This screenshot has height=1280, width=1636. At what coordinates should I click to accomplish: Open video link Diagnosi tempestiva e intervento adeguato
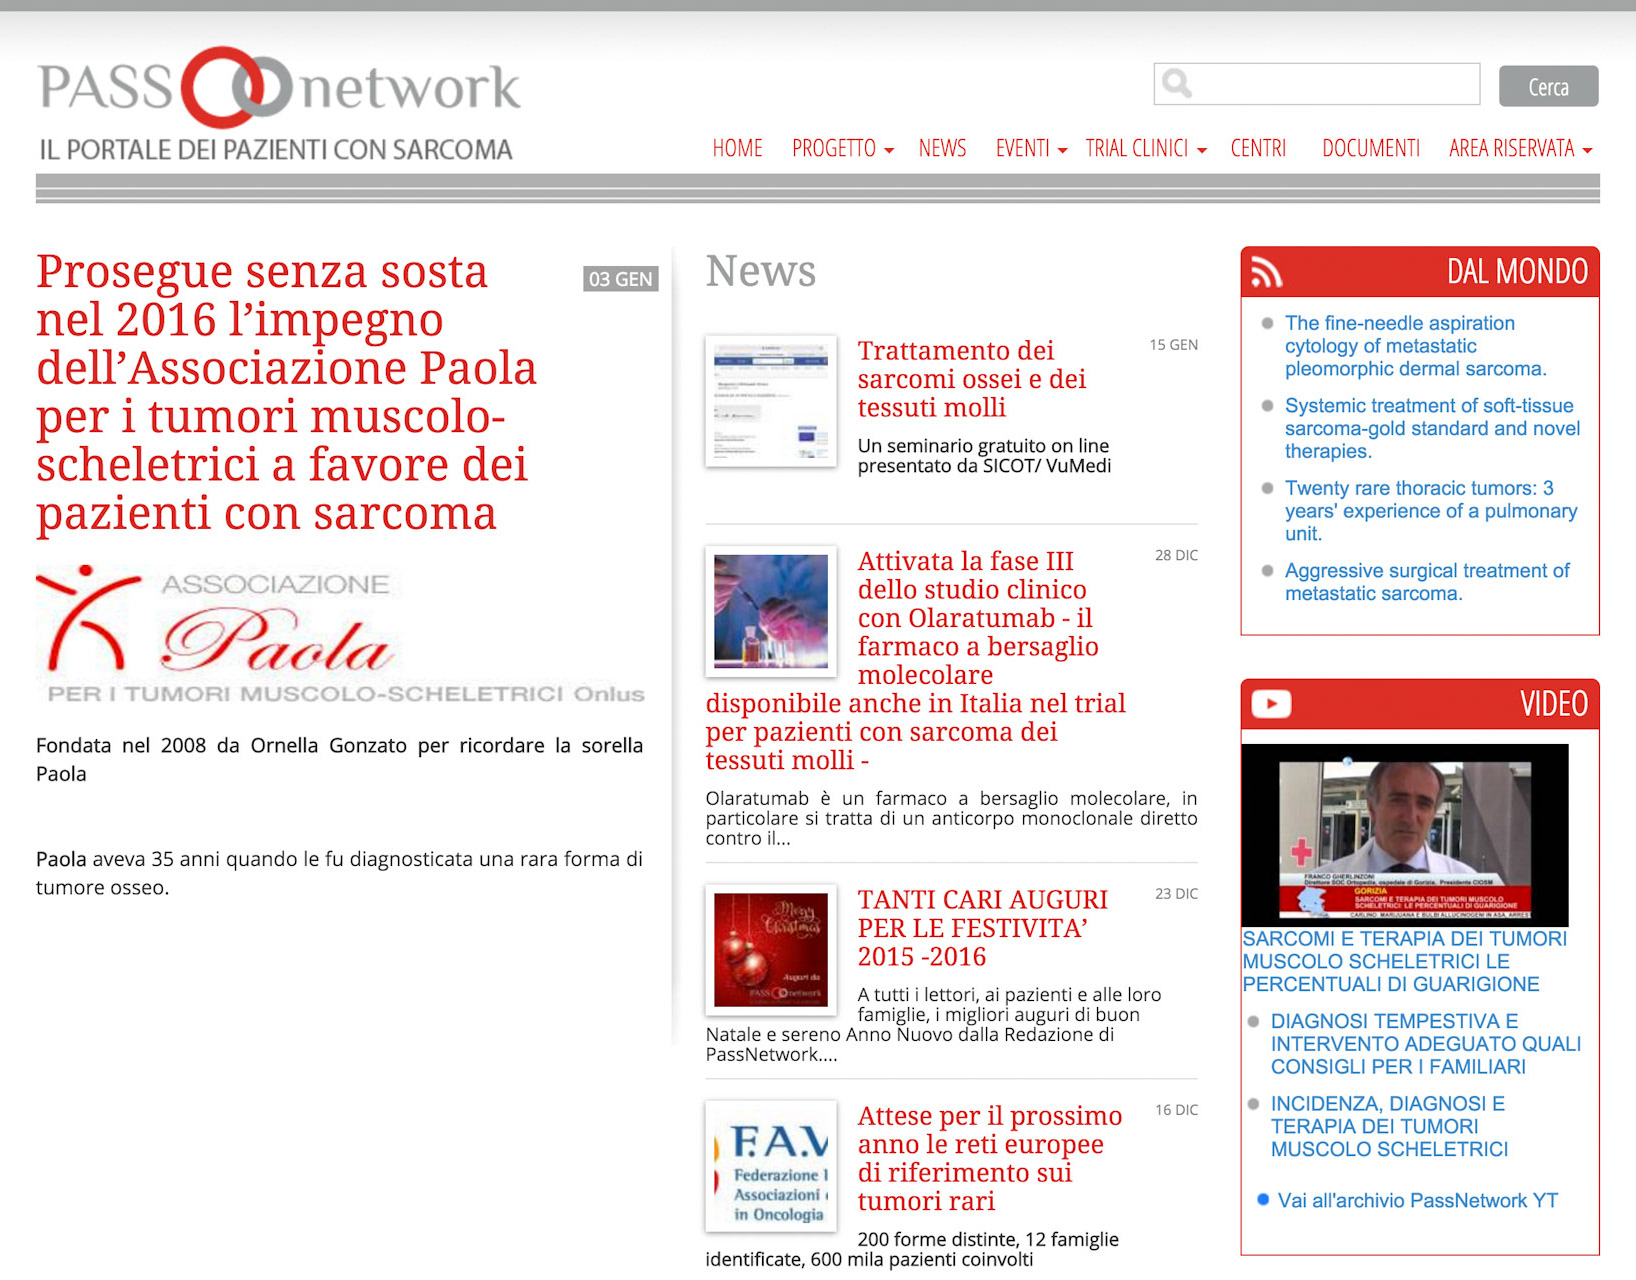coord(1426,1044)
